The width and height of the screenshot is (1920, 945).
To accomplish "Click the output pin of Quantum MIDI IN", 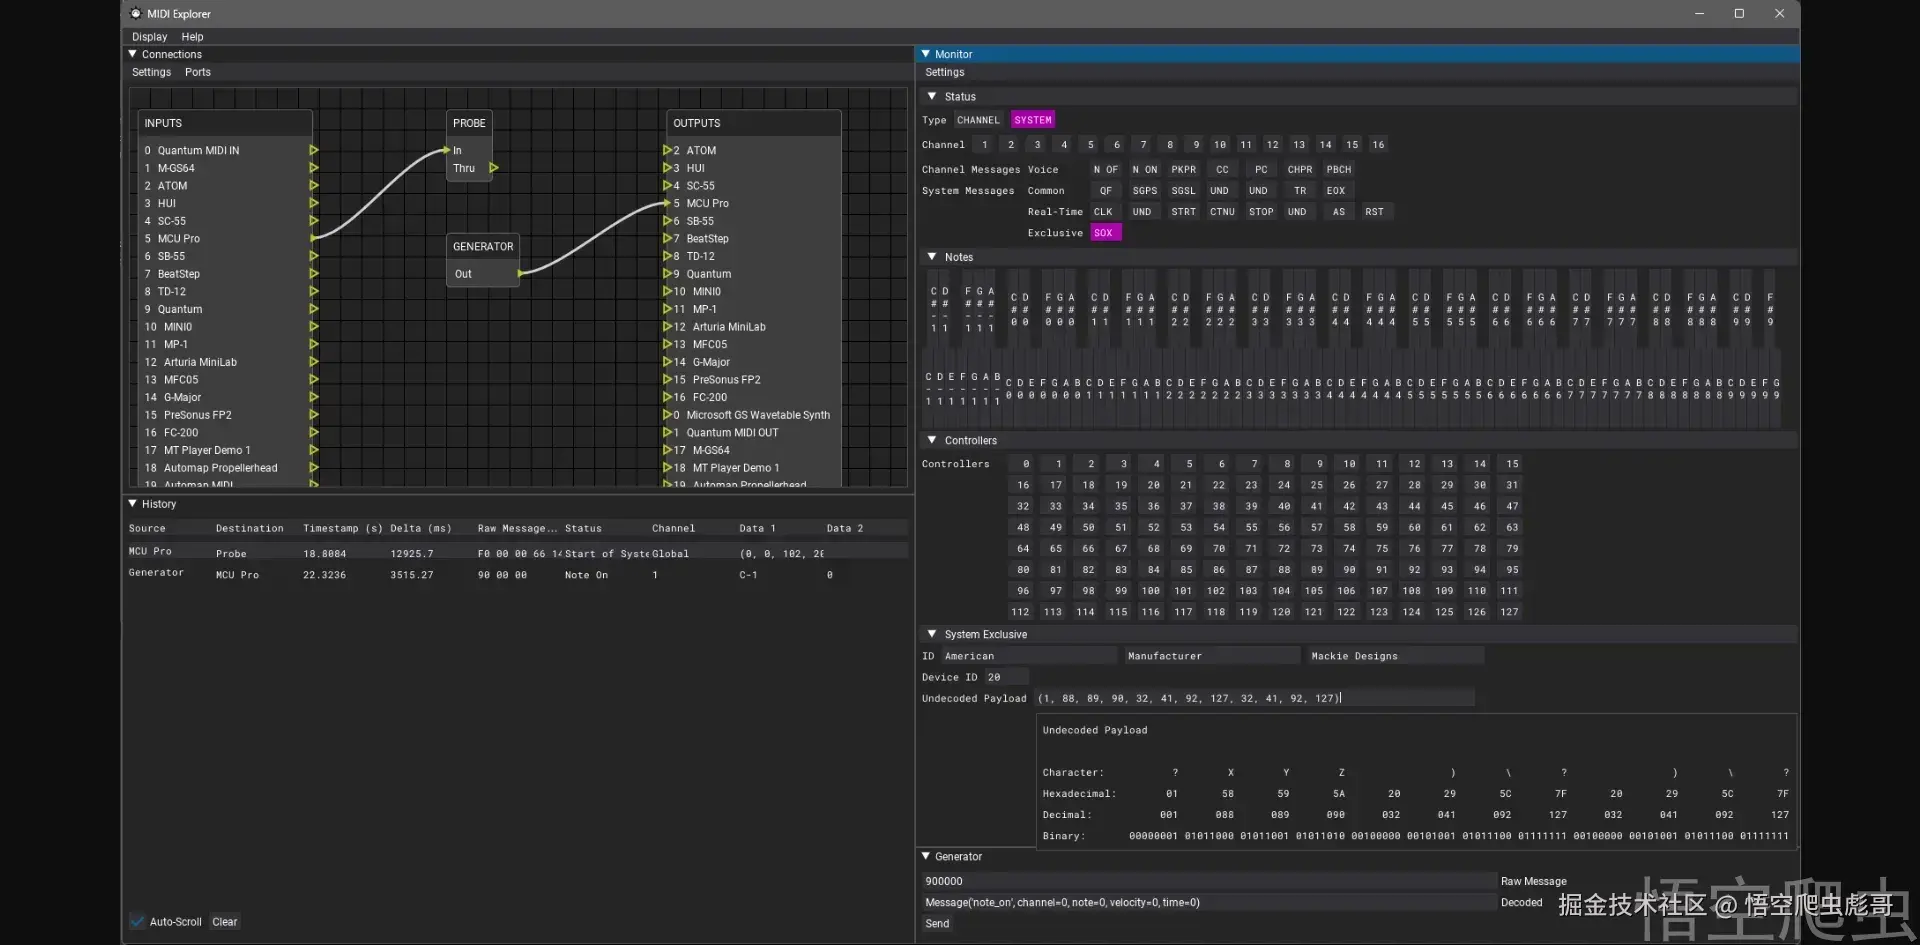I will tap(313, 151).
